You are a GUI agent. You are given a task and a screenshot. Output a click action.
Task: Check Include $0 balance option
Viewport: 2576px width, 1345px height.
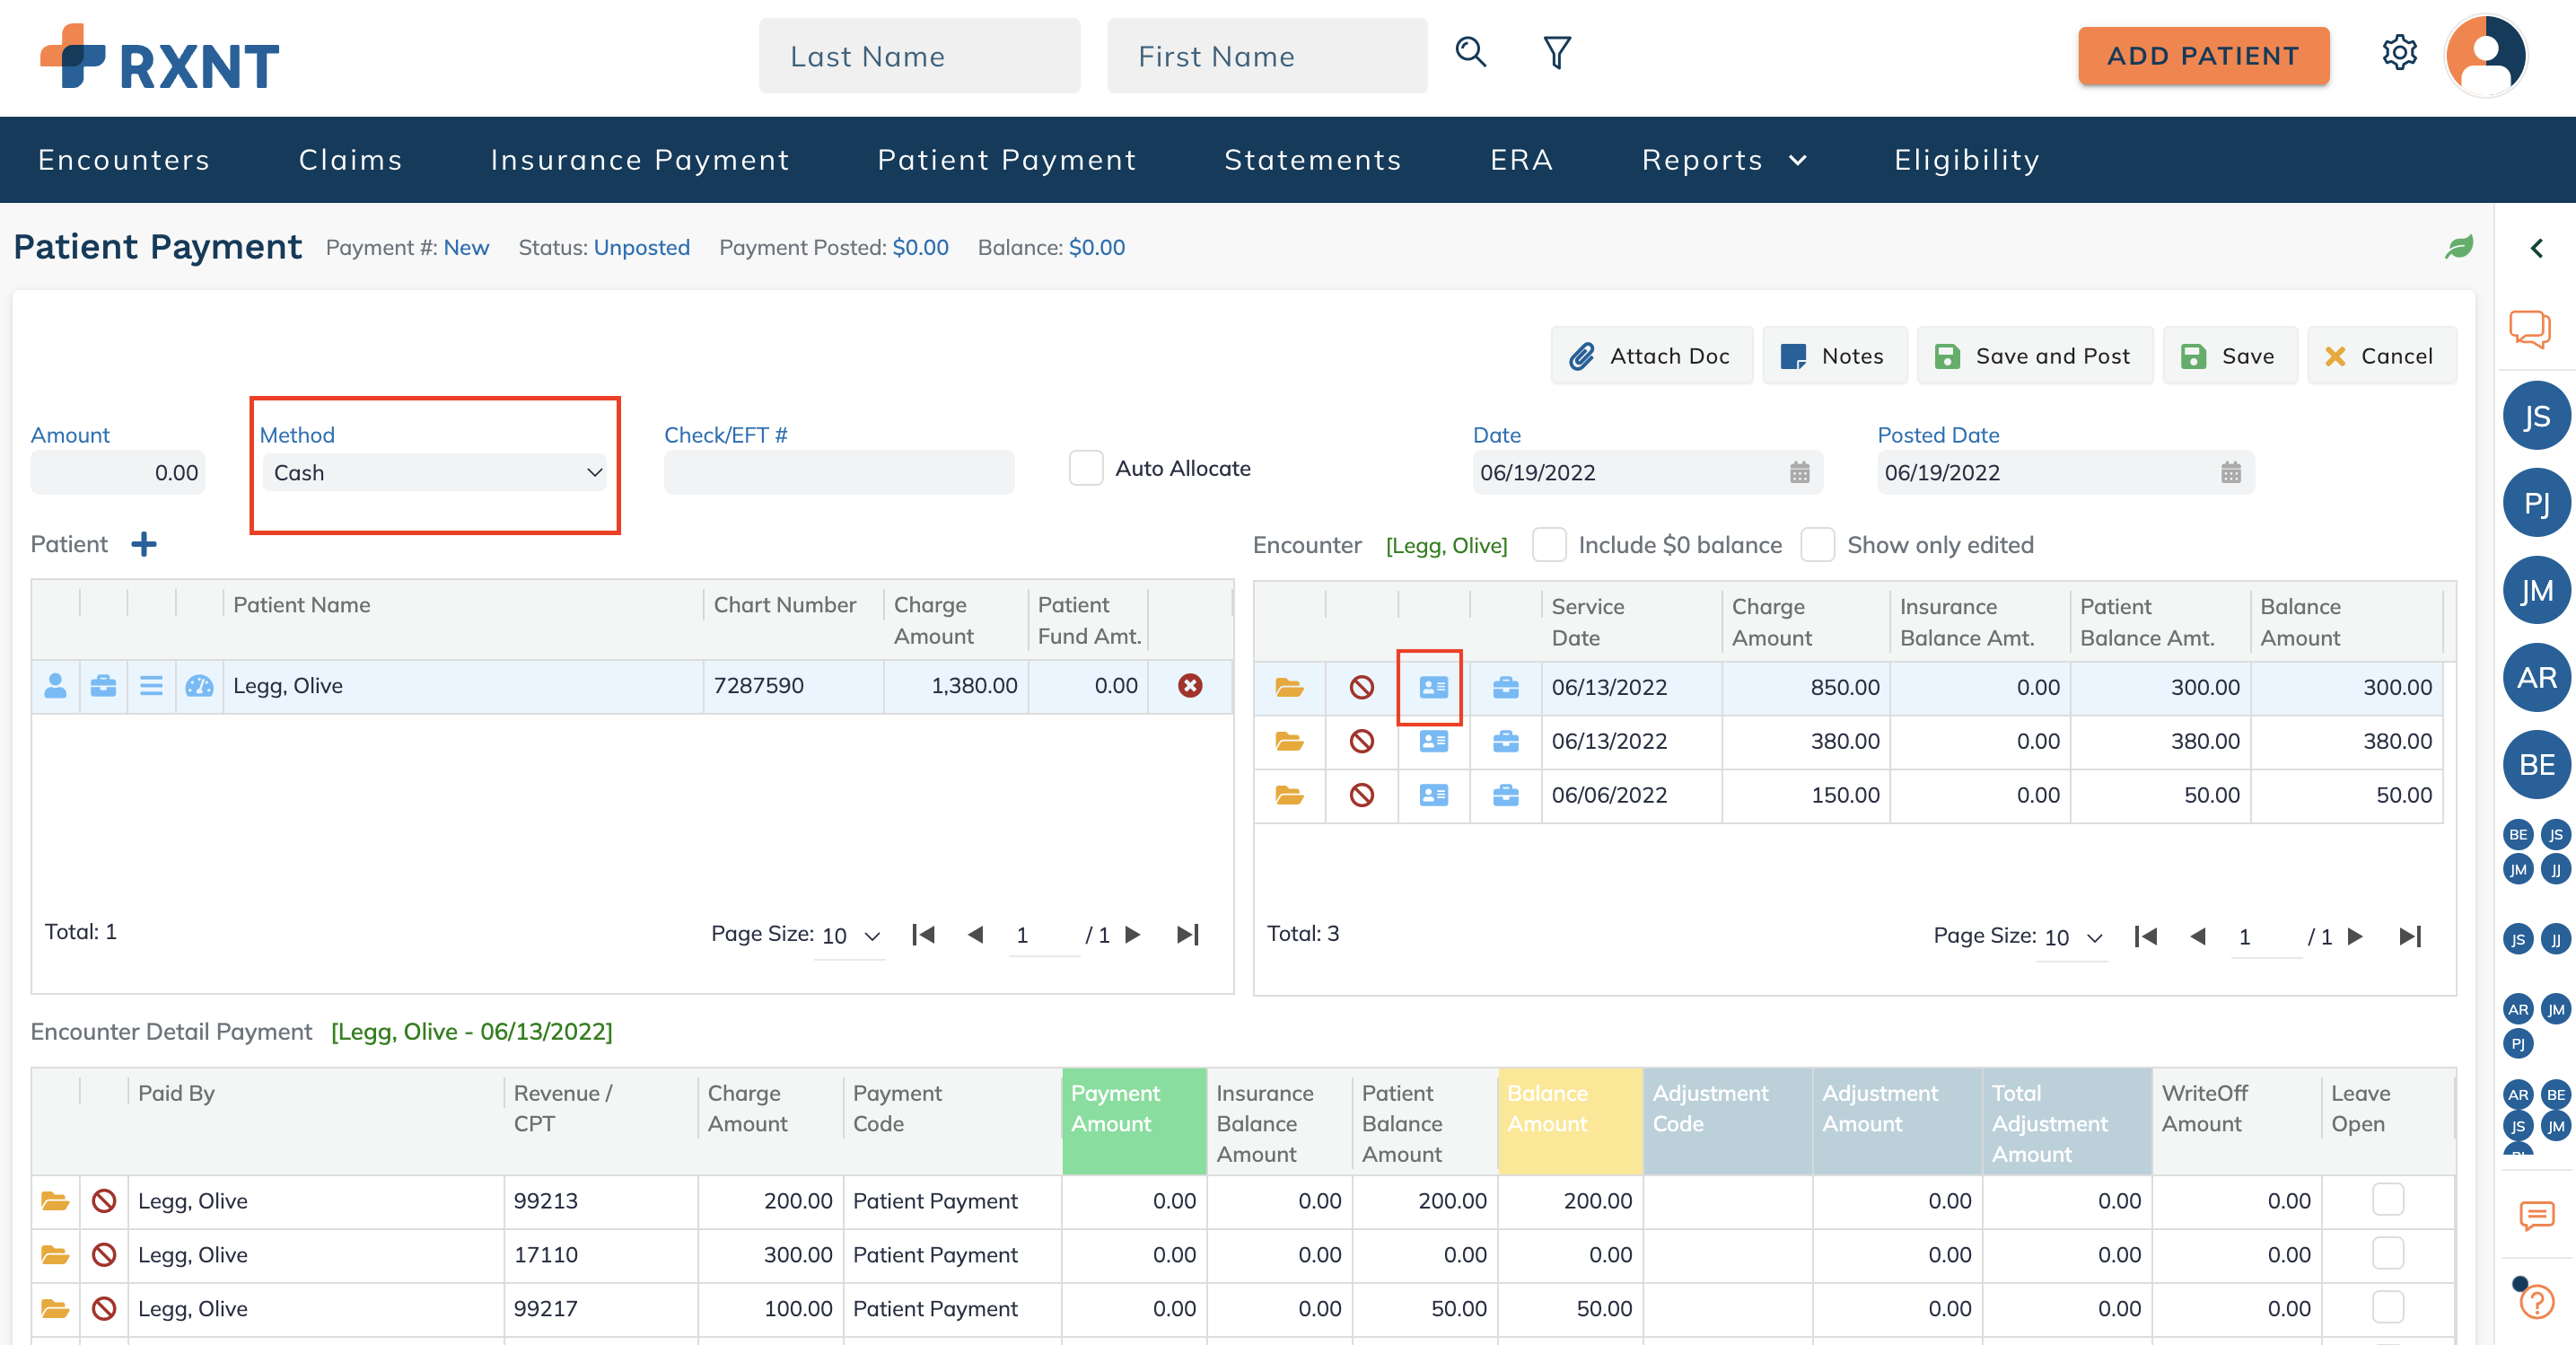coord(1549,545)
